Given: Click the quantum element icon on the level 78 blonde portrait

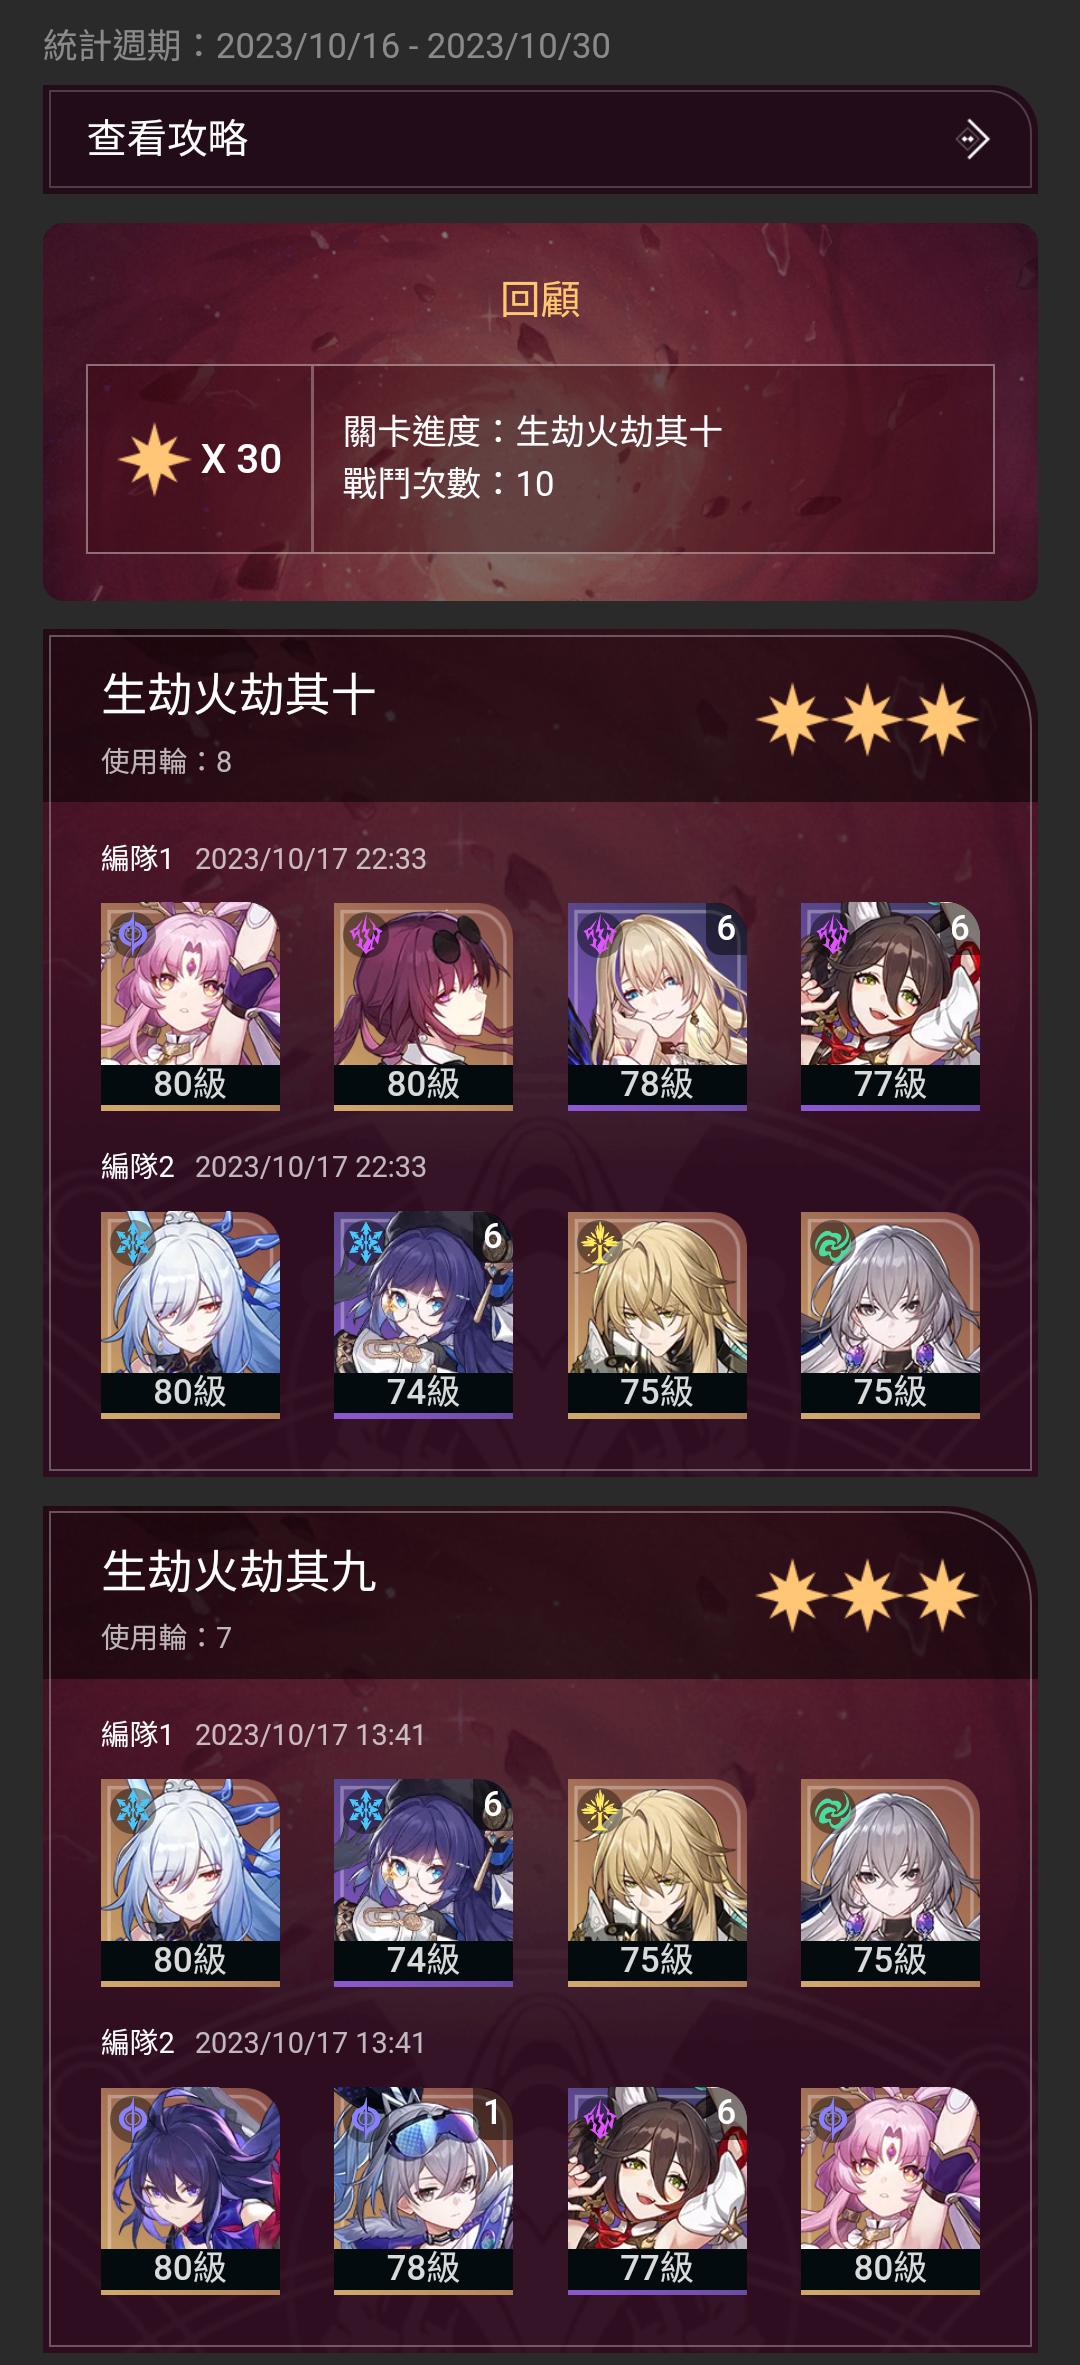Looking at the screenshot, I should click(599, 935).
